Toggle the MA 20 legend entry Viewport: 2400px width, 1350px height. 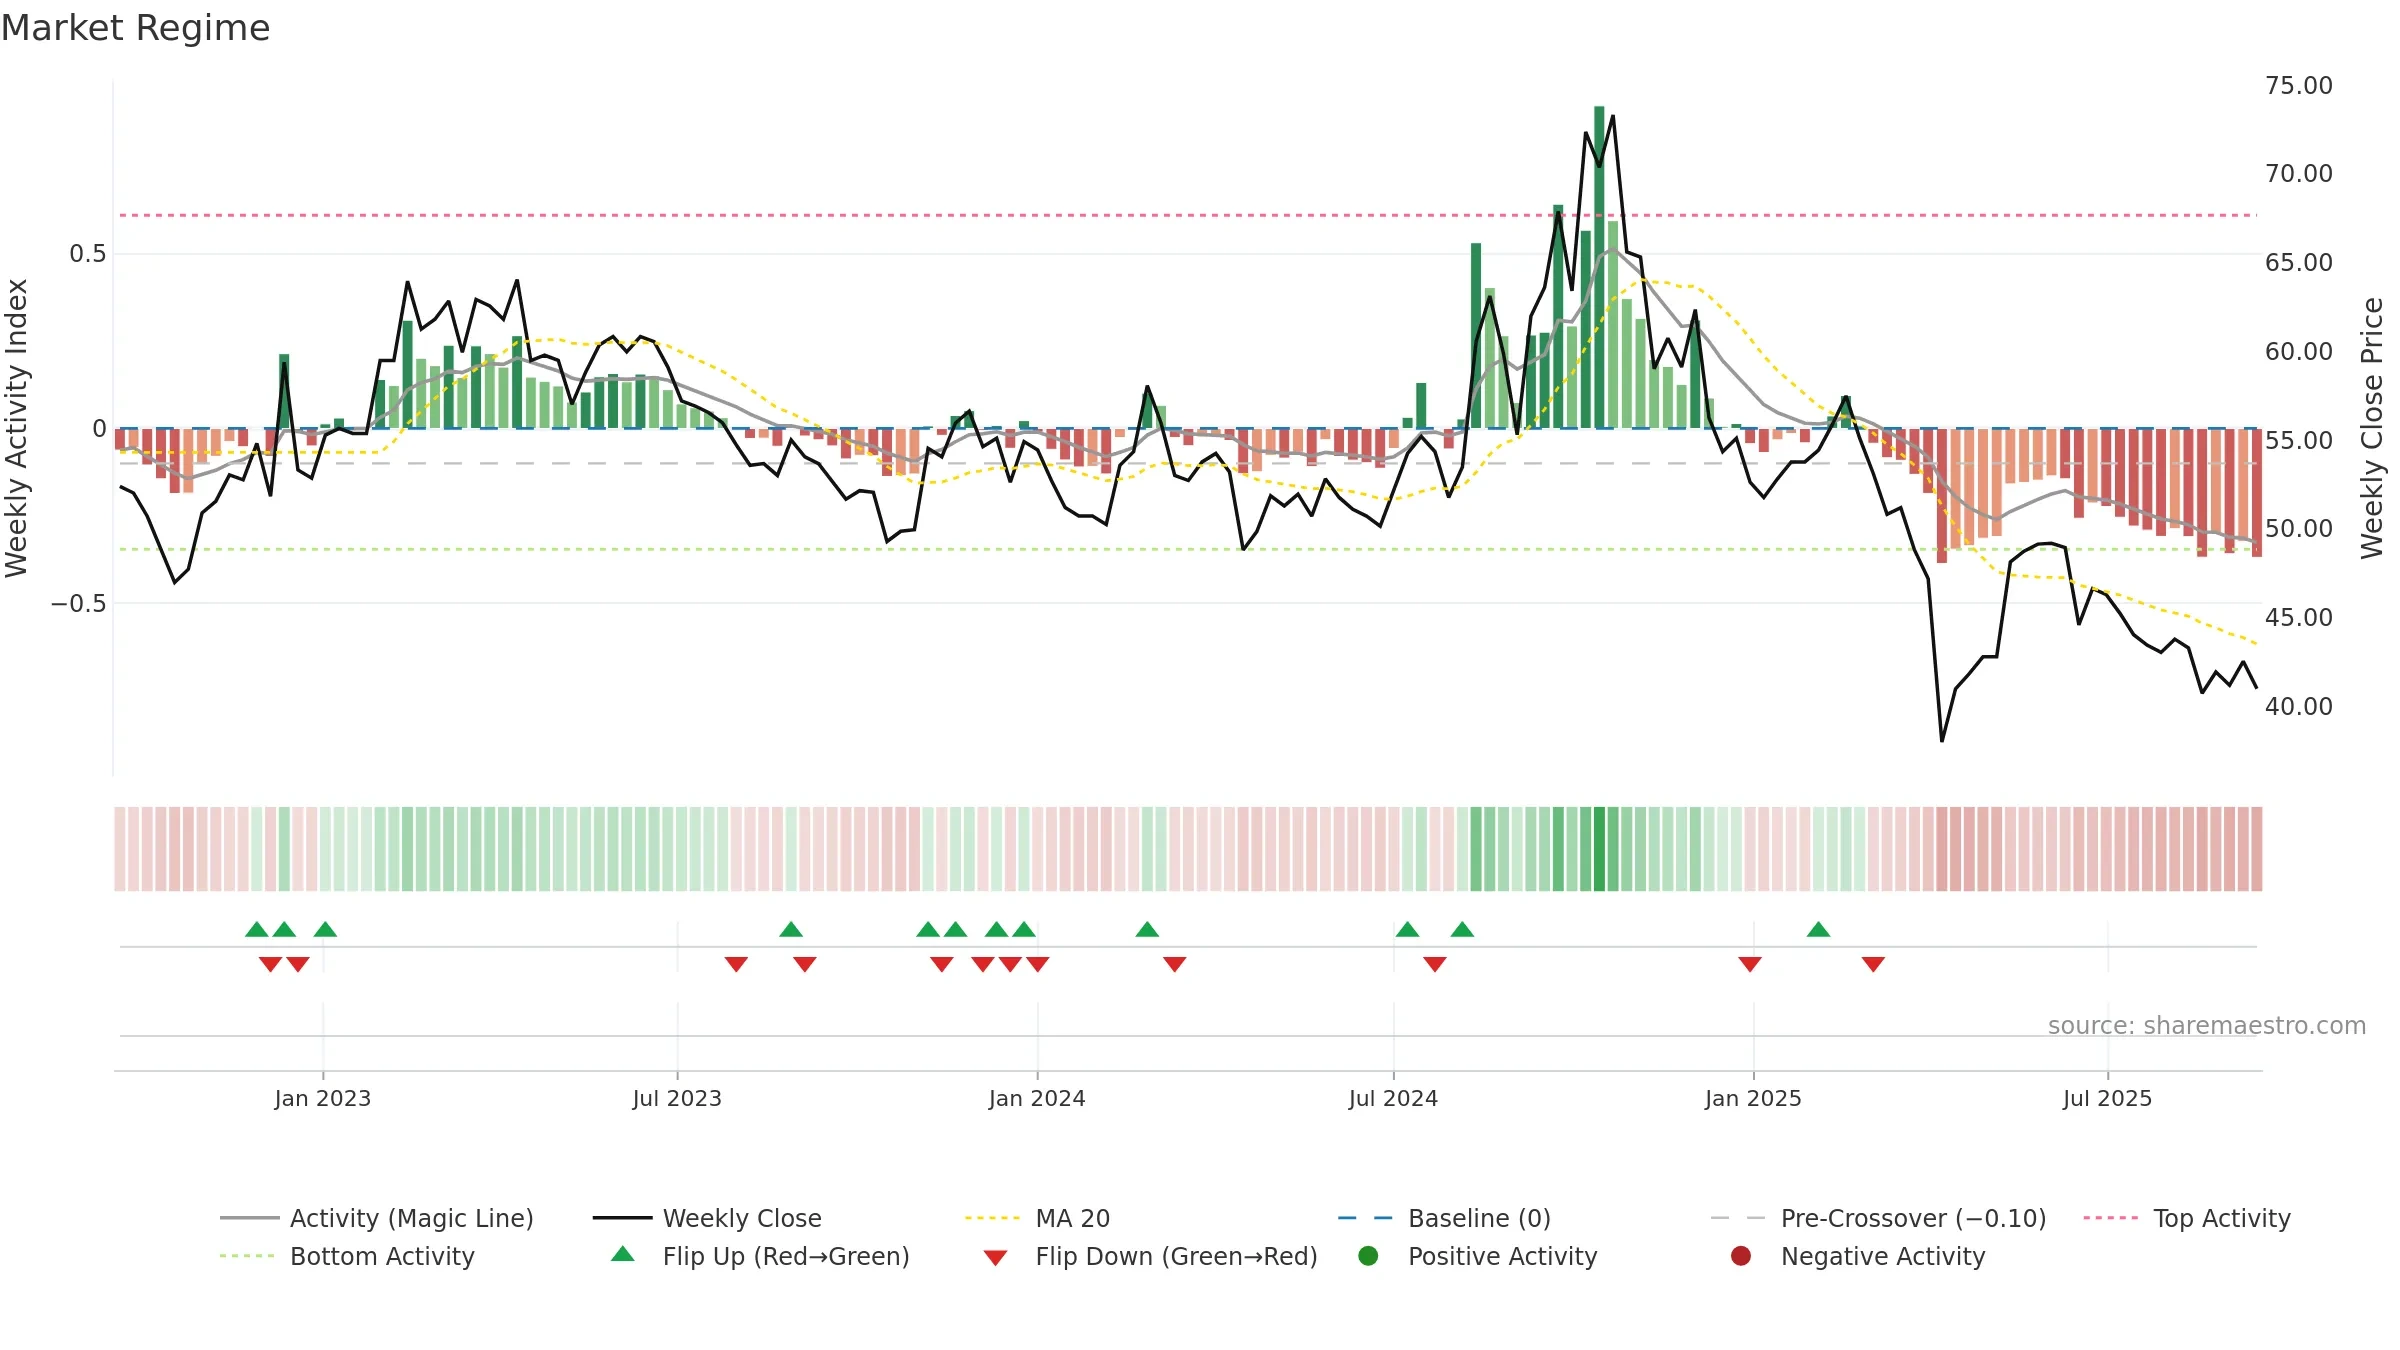1038,1218
